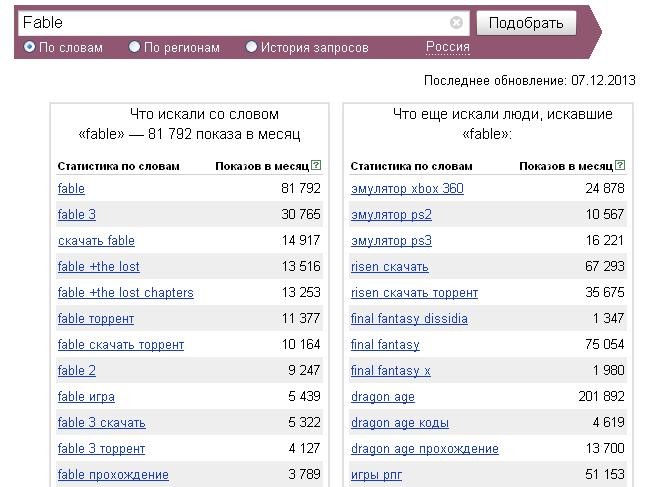Select the История запросов radio option

(x=251, y=47)
